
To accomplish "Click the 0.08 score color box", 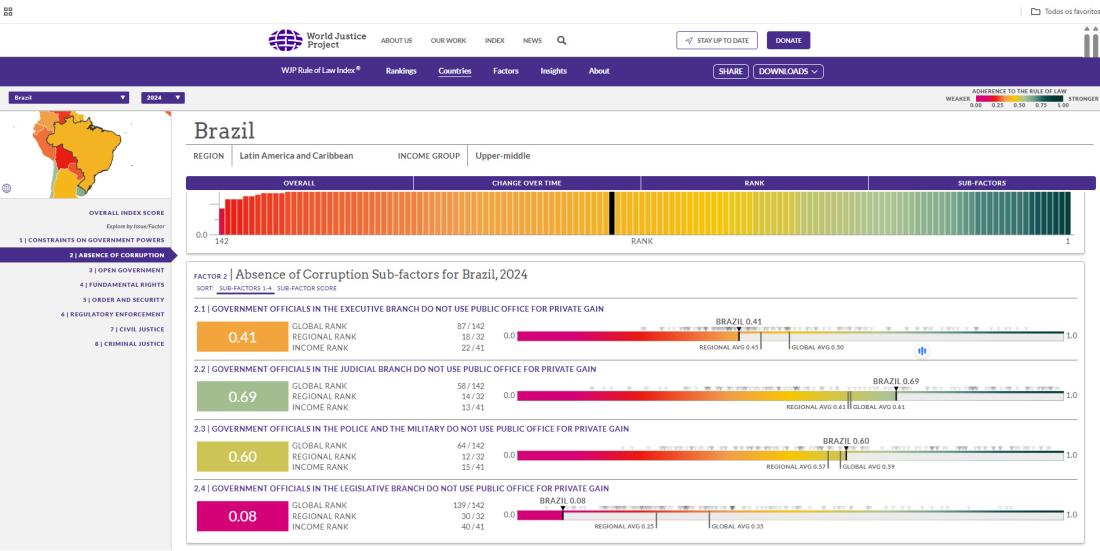I will coord(242,516).
